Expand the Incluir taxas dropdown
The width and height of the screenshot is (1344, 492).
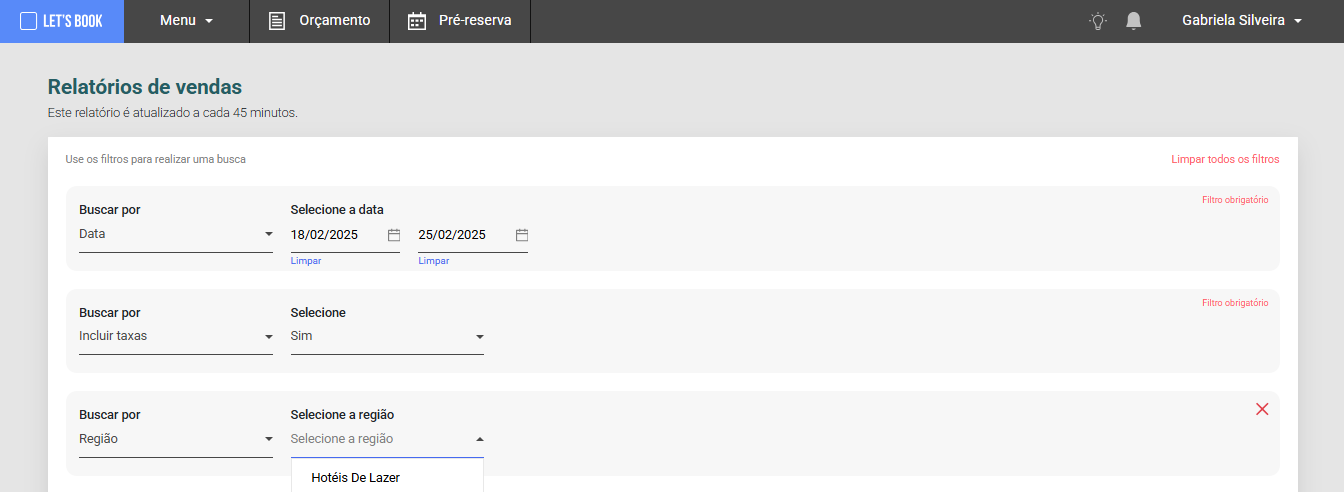click(176, 337)
